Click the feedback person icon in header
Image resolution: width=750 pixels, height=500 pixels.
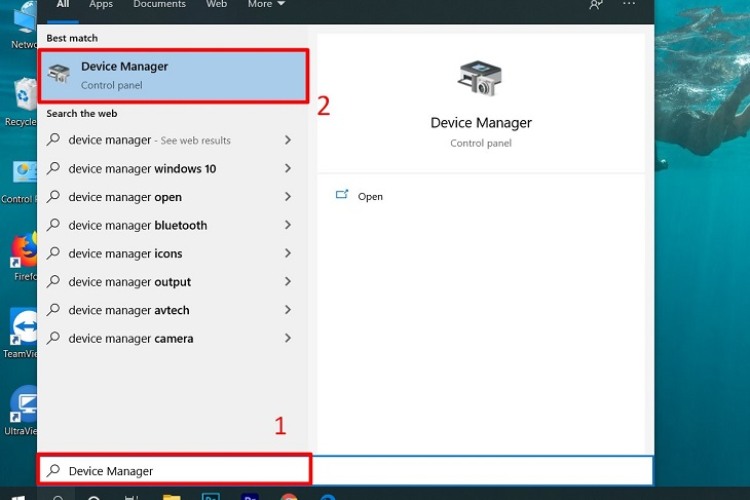(596, 5)
